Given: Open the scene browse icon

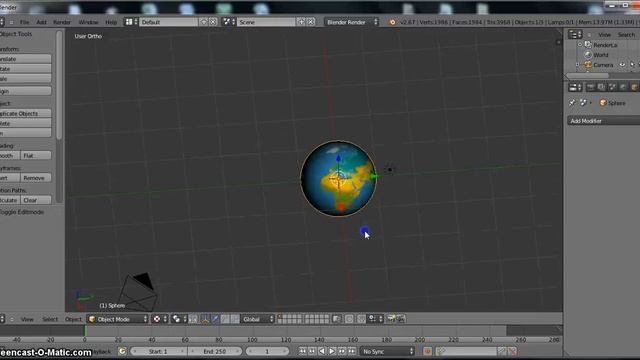Looking at the screenshot, I should (x=229, y=22).
